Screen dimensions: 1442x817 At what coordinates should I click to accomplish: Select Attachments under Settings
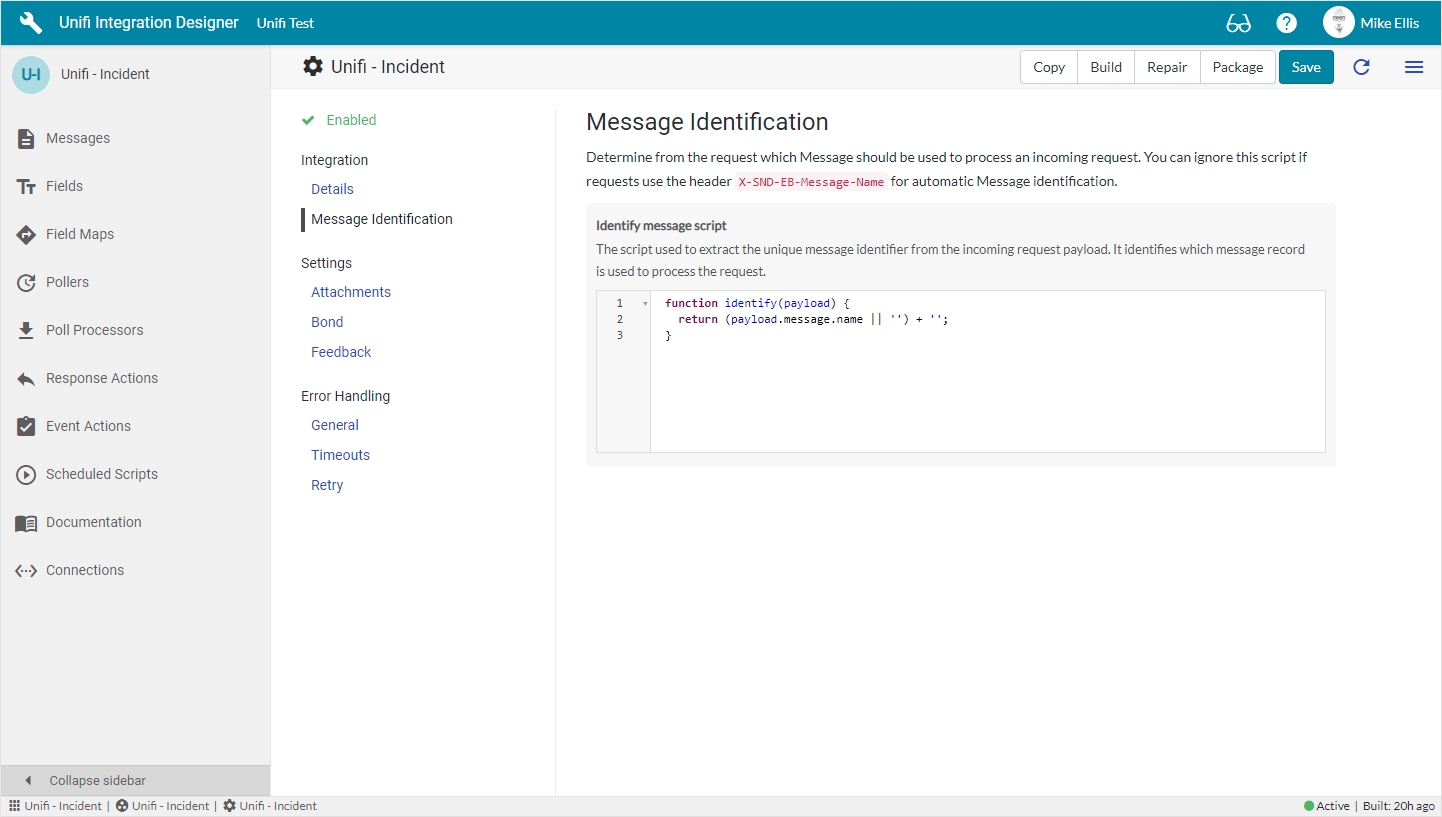[x=351, y=292]
